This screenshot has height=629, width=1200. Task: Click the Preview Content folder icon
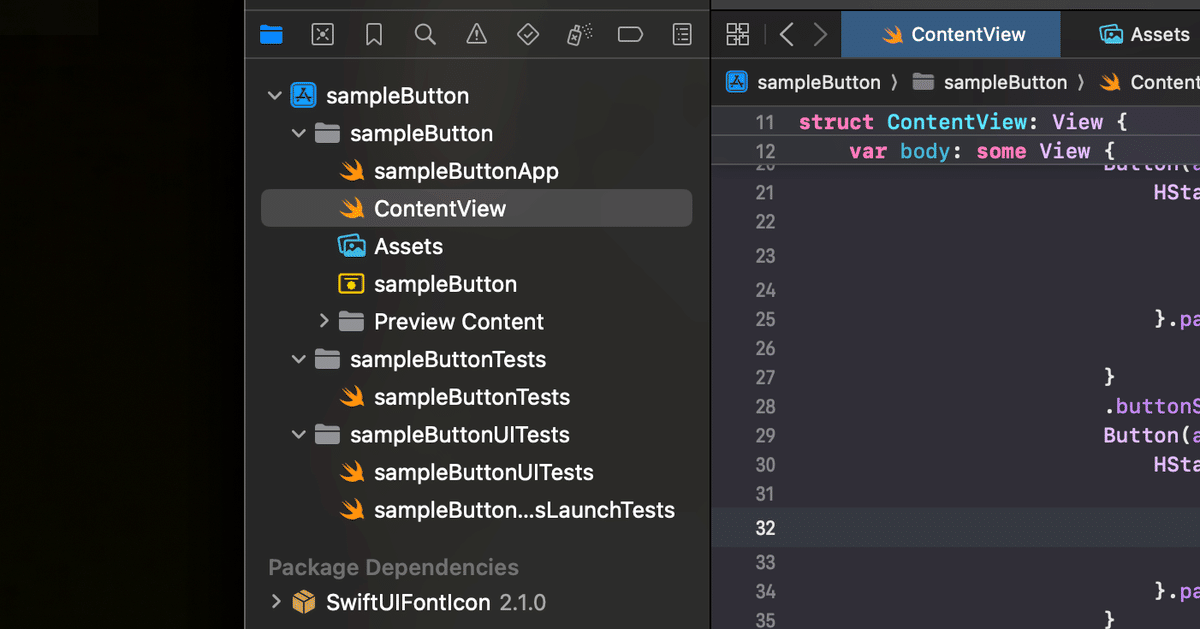click(x=351, y=321)
